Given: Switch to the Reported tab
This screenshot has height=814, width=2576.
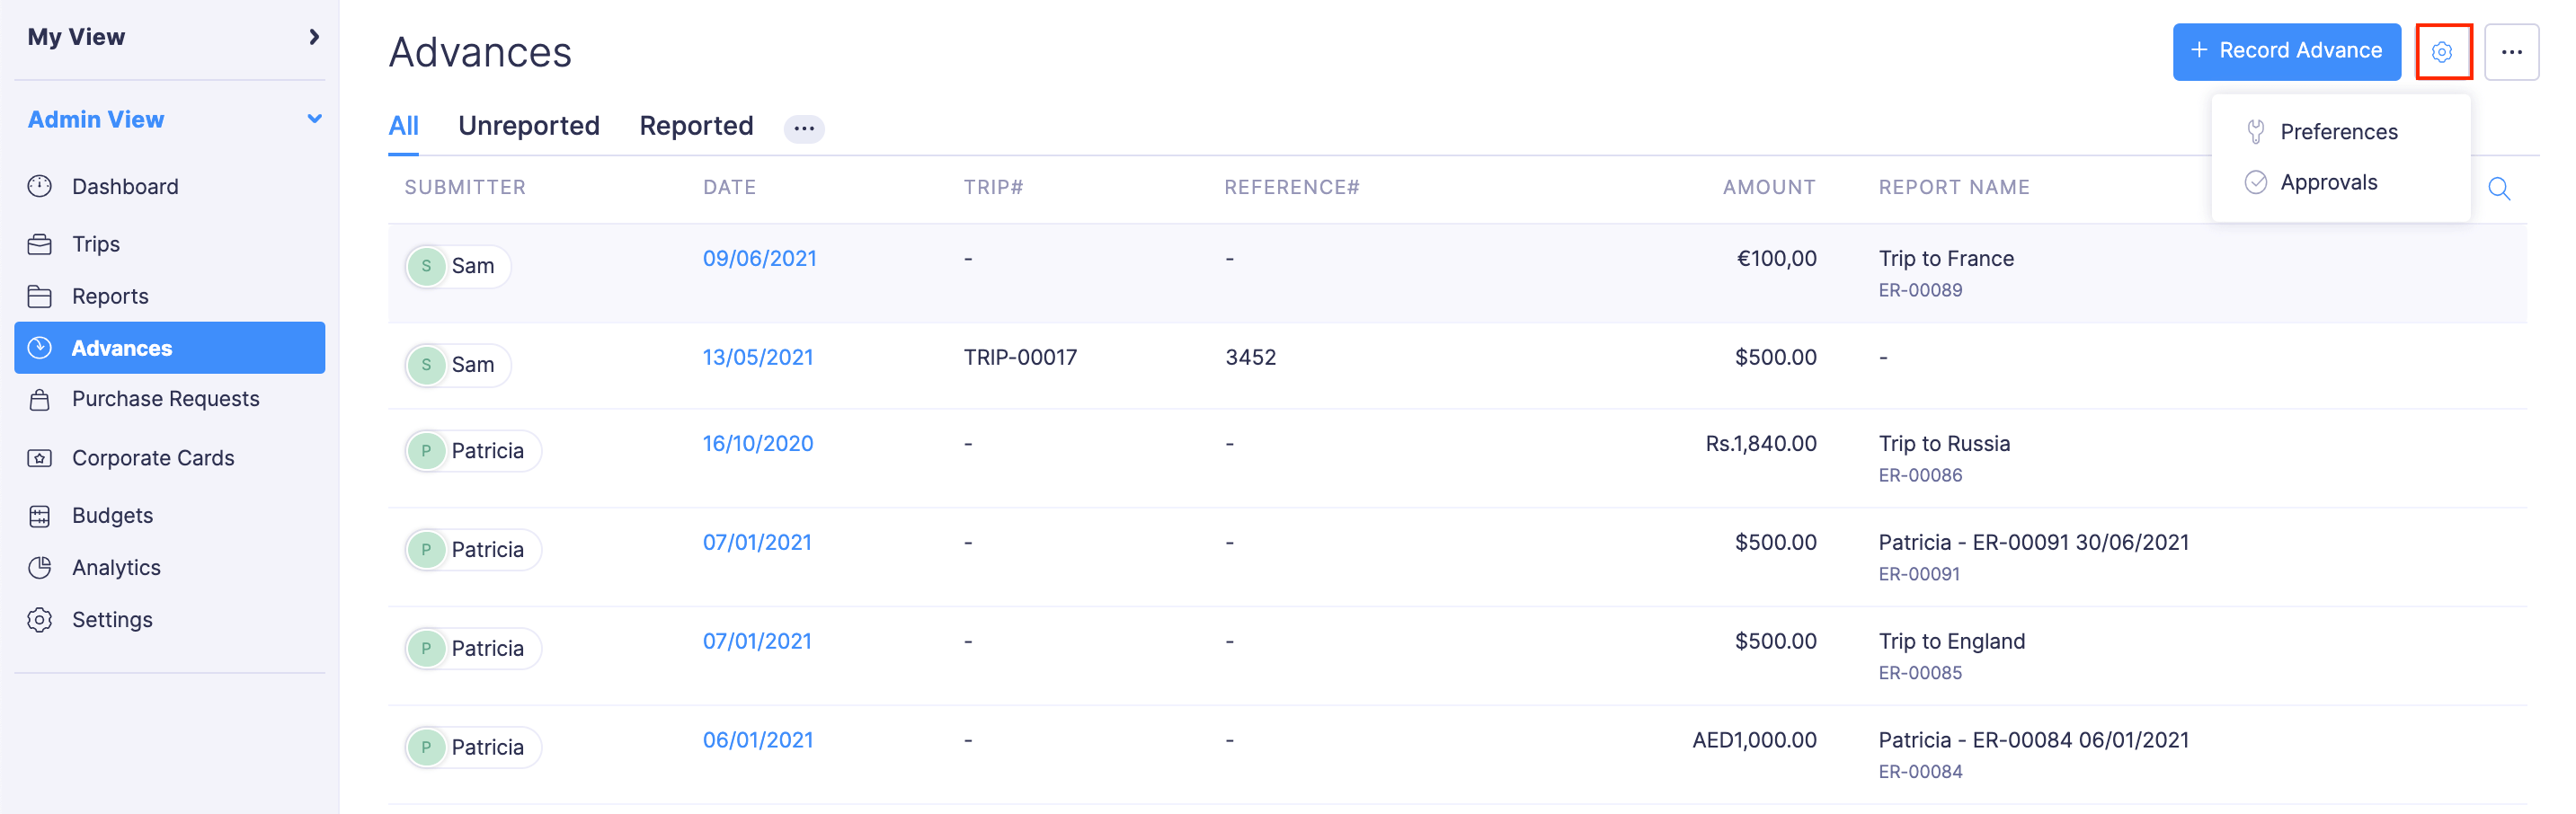Looking at the screenshot, I should pos(696,126).
